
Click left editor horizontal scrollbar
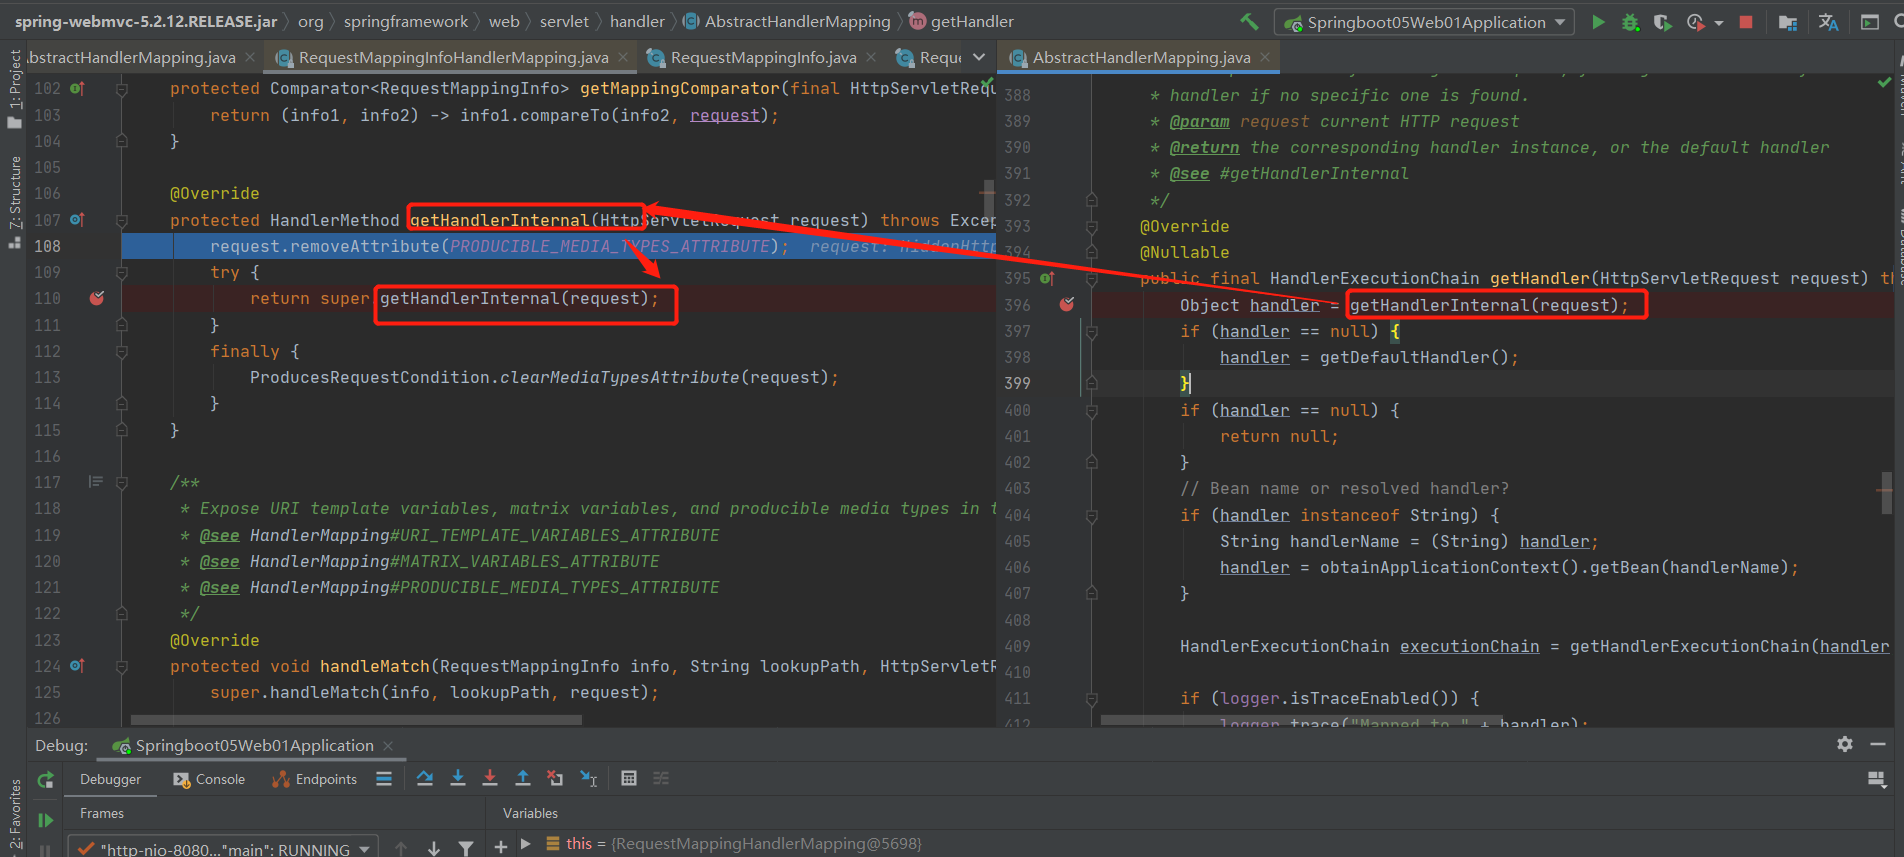[x=356, y=719]
